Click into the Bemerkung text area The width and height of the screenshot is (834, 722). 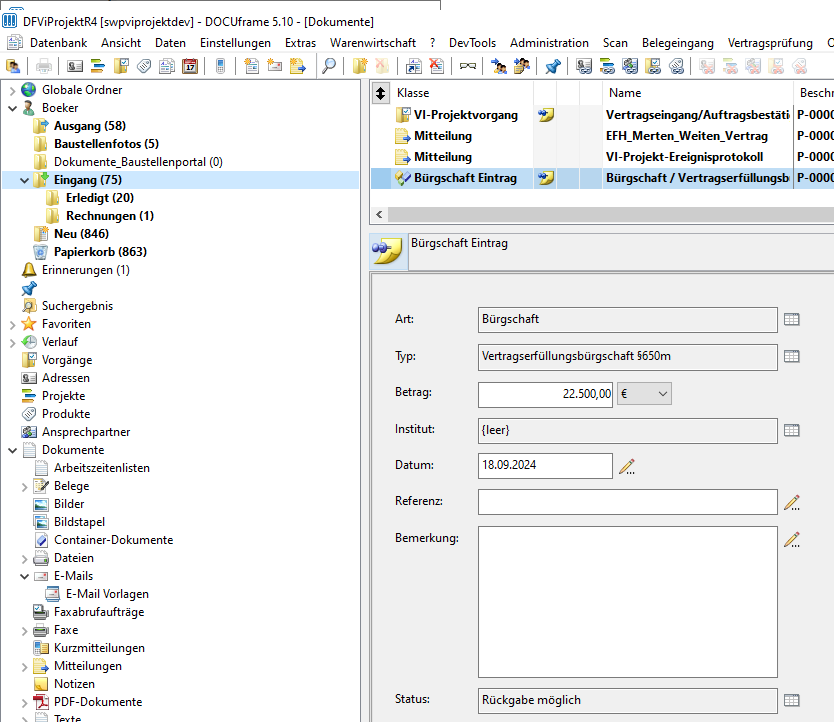[628, 602]
